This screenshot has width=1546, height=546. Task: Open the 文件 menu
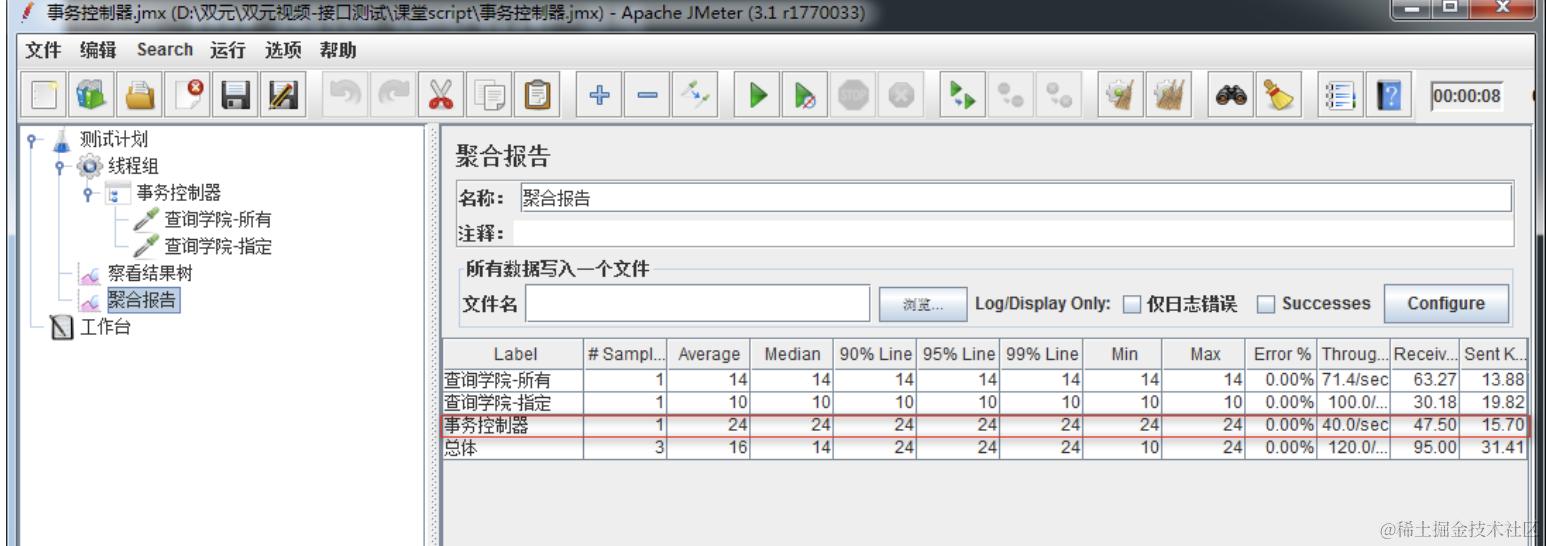pyautogui.click(x=41, y=50)
